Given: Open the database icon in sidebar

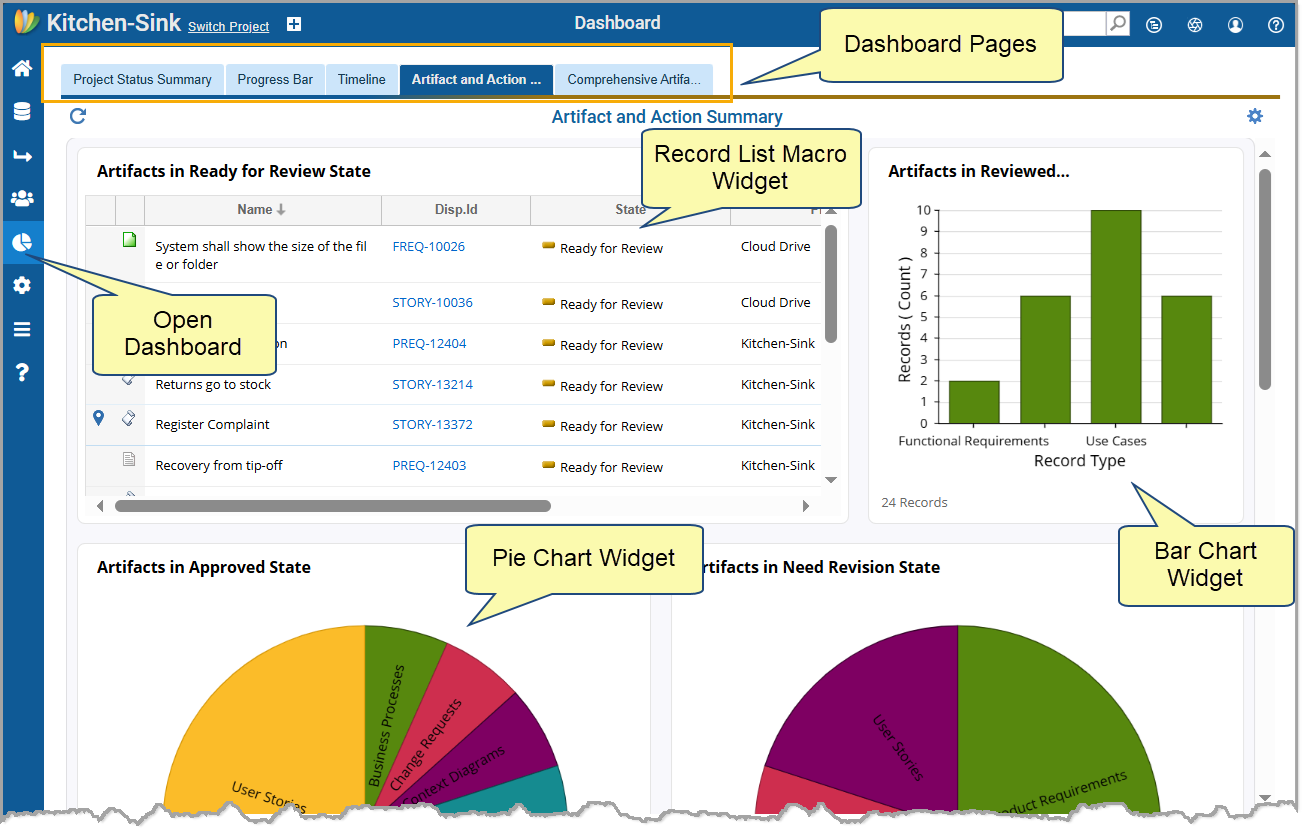Looking at the screenshot, I should coord(21,111).
